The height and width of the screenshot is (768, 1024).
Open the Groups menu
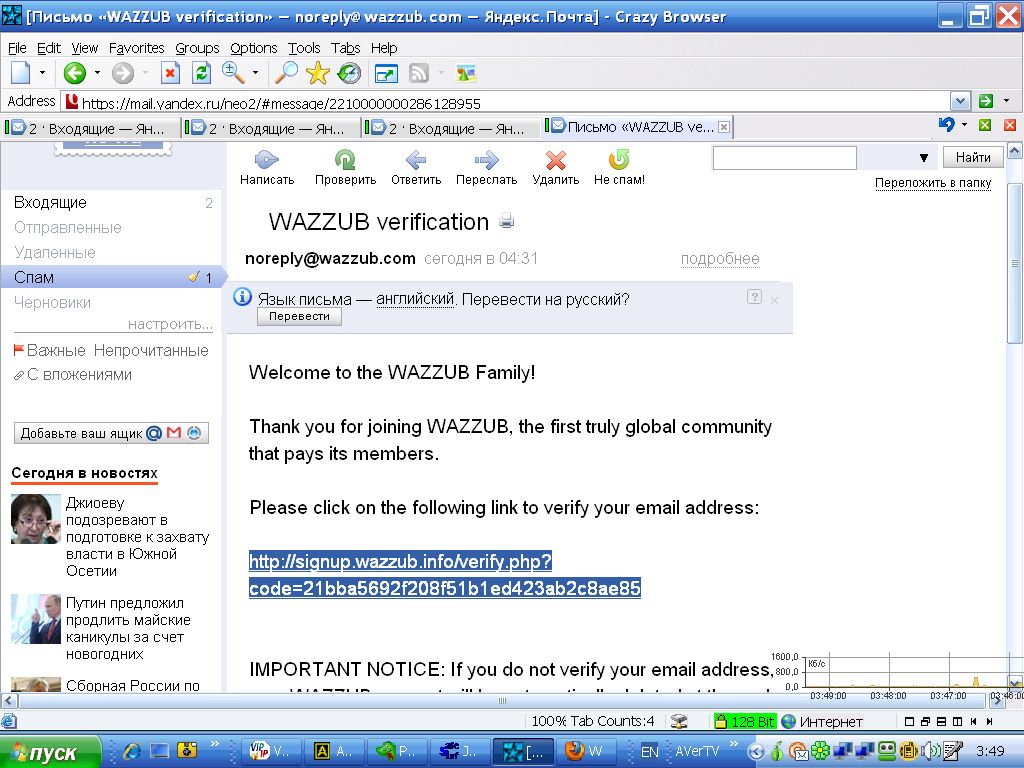pos(197,48)
